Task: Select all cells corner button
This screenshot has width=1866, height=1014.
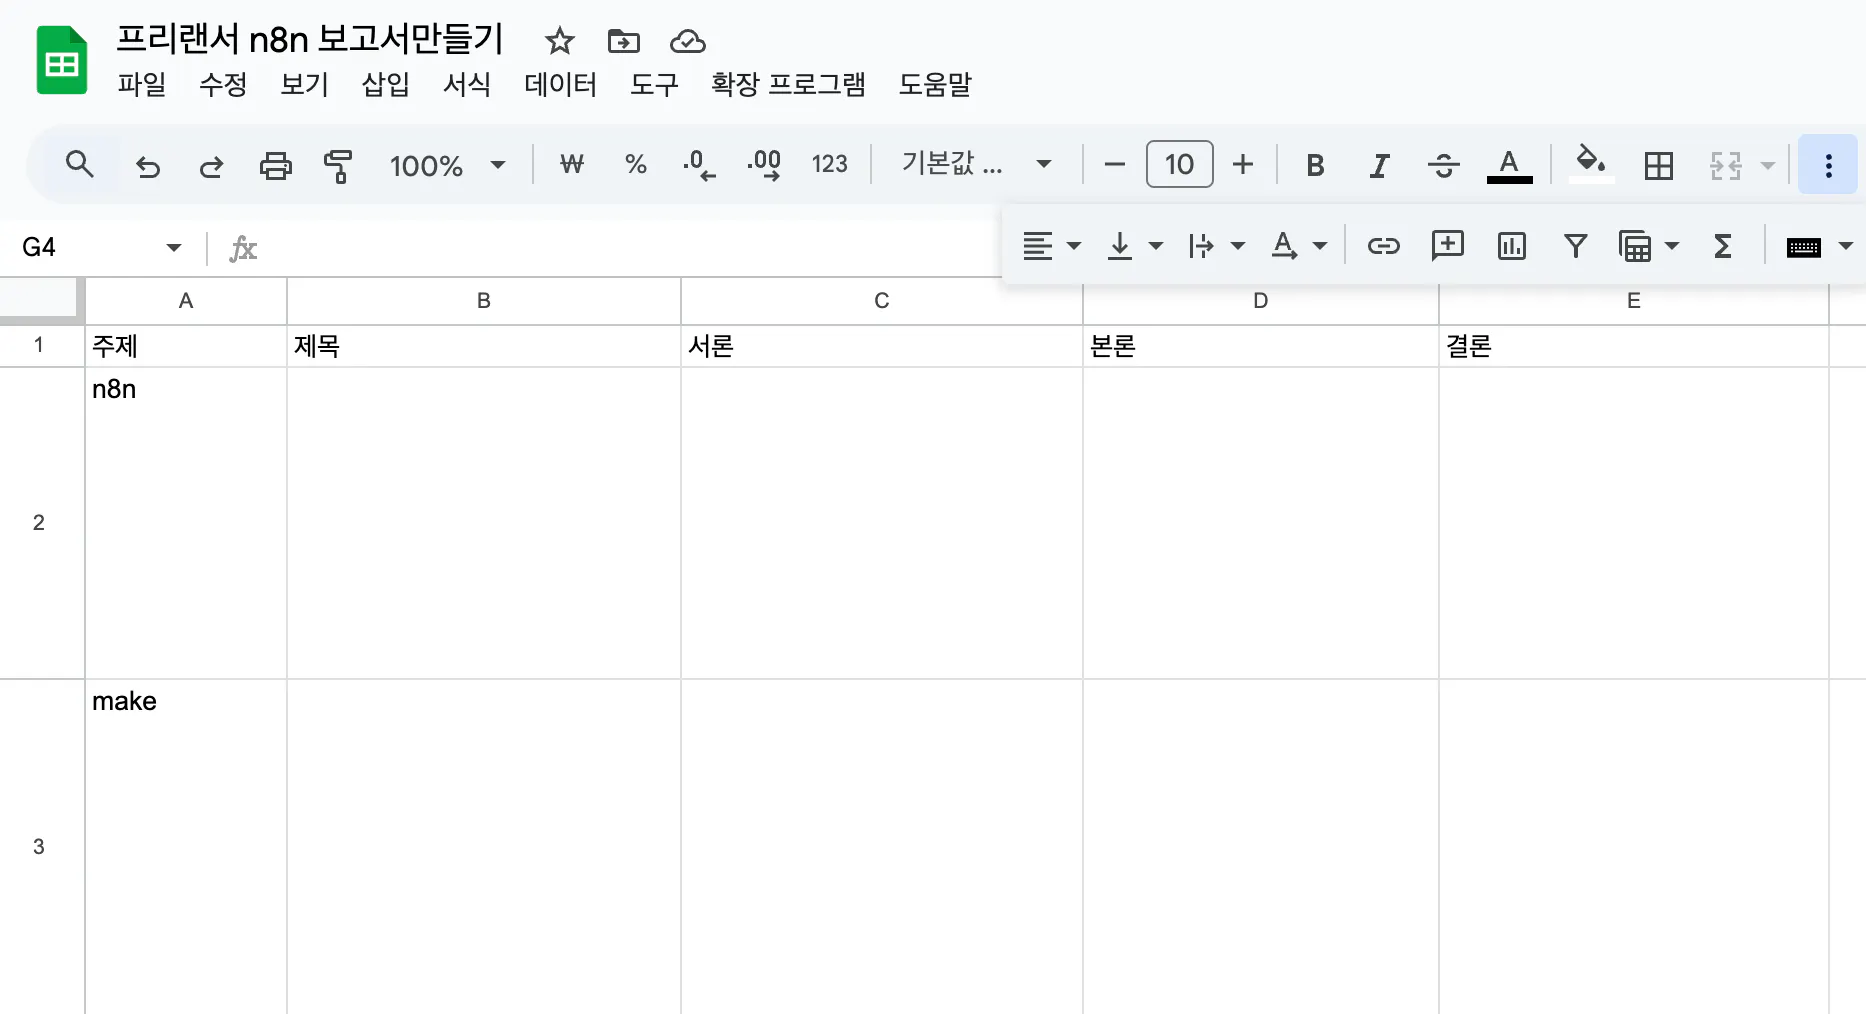Action: click(x=40, y=299)
